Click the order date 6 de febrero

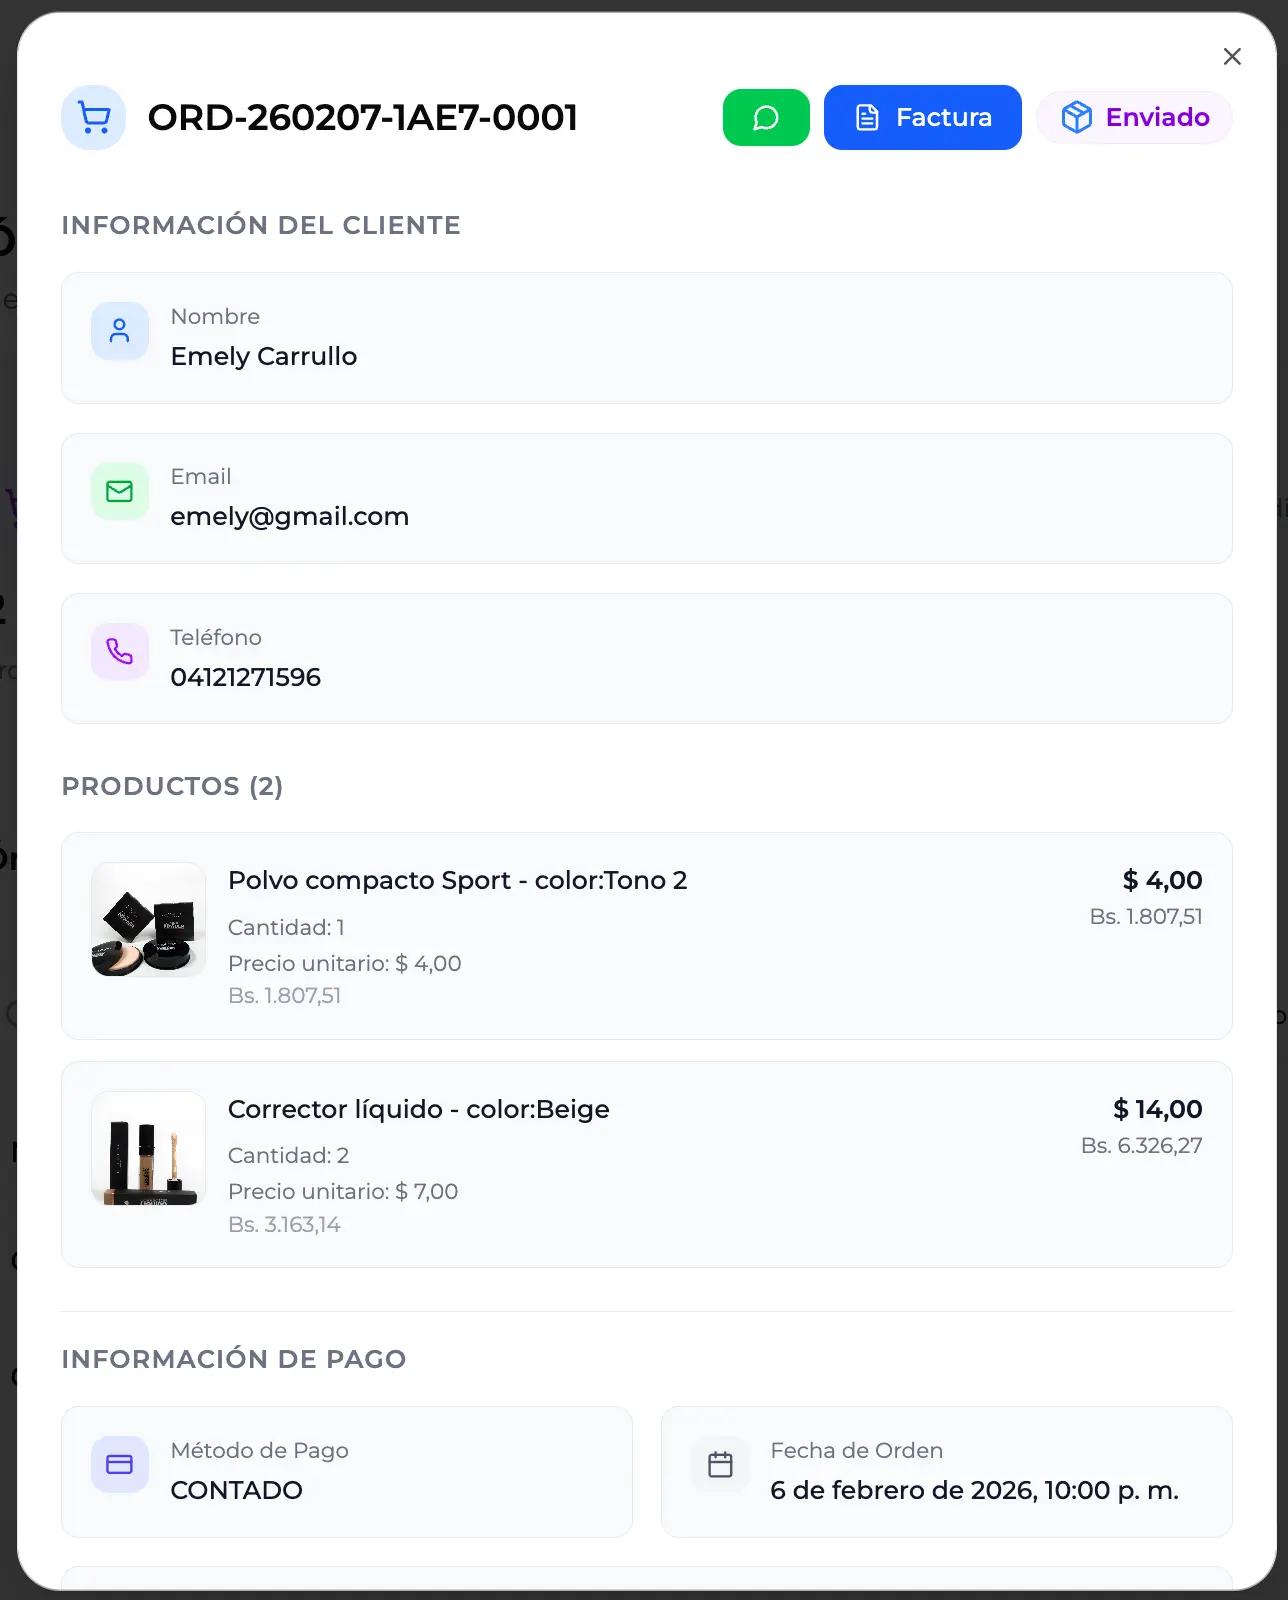pyautogui.click(x=974, y=1491)
